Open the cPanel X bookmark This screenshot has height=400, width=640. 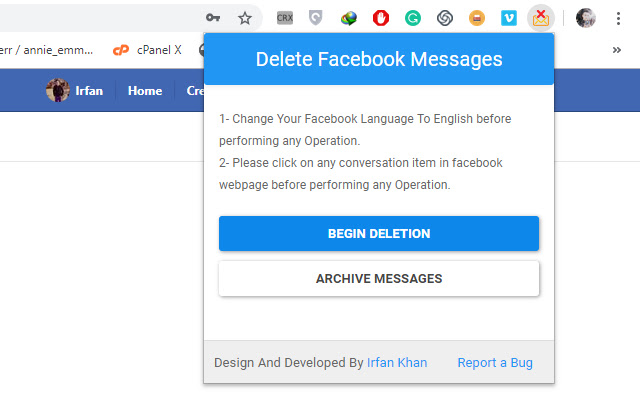coord(147,50)
